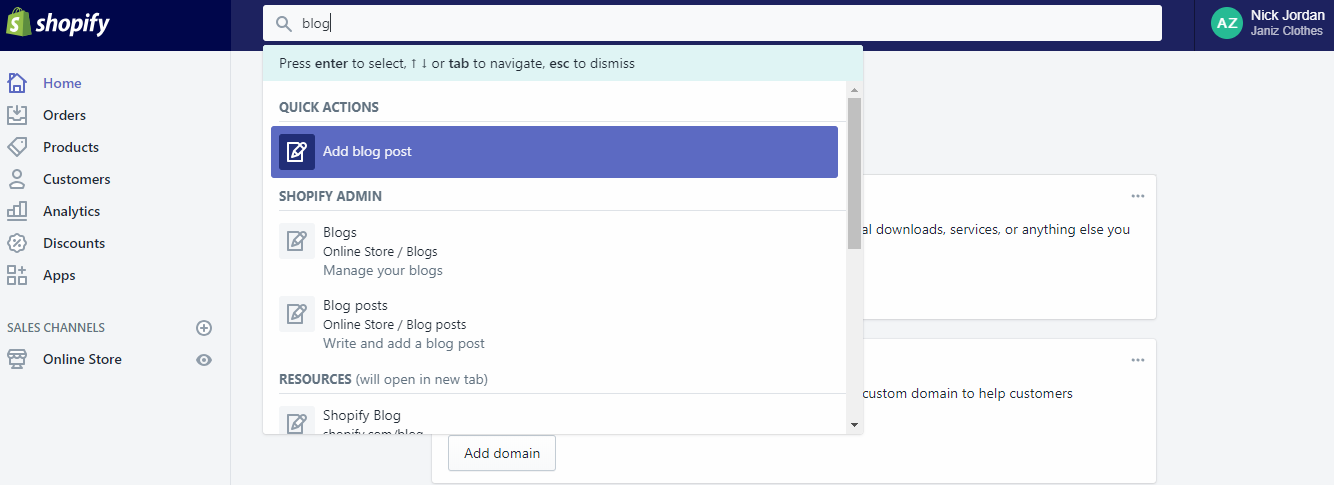Open Online Store sales channel
This screenshot has height=485, width=1334.
point(82,359)
